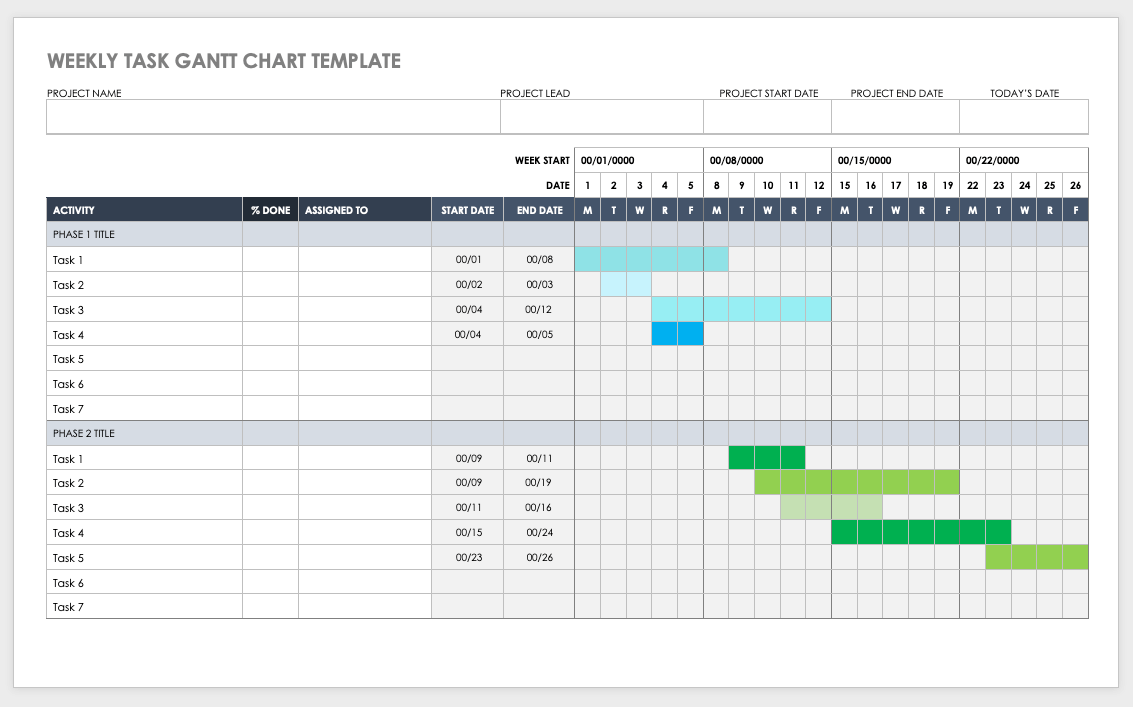This screenshot has width=1133, height=707.
Task: Click the TODAY'S DATE field
Action: point(1022,116)
